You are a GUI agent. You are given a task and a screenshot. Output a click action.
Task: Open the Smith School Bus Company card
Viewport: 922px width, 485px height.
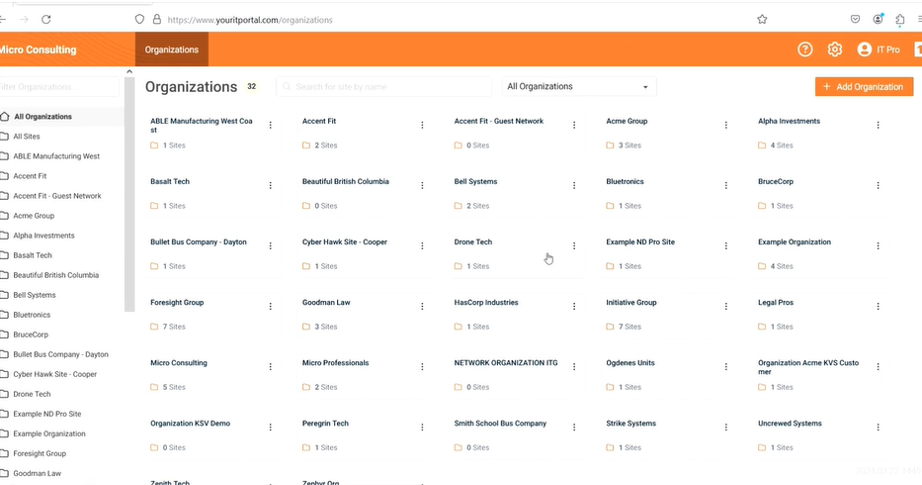[500, 423]
